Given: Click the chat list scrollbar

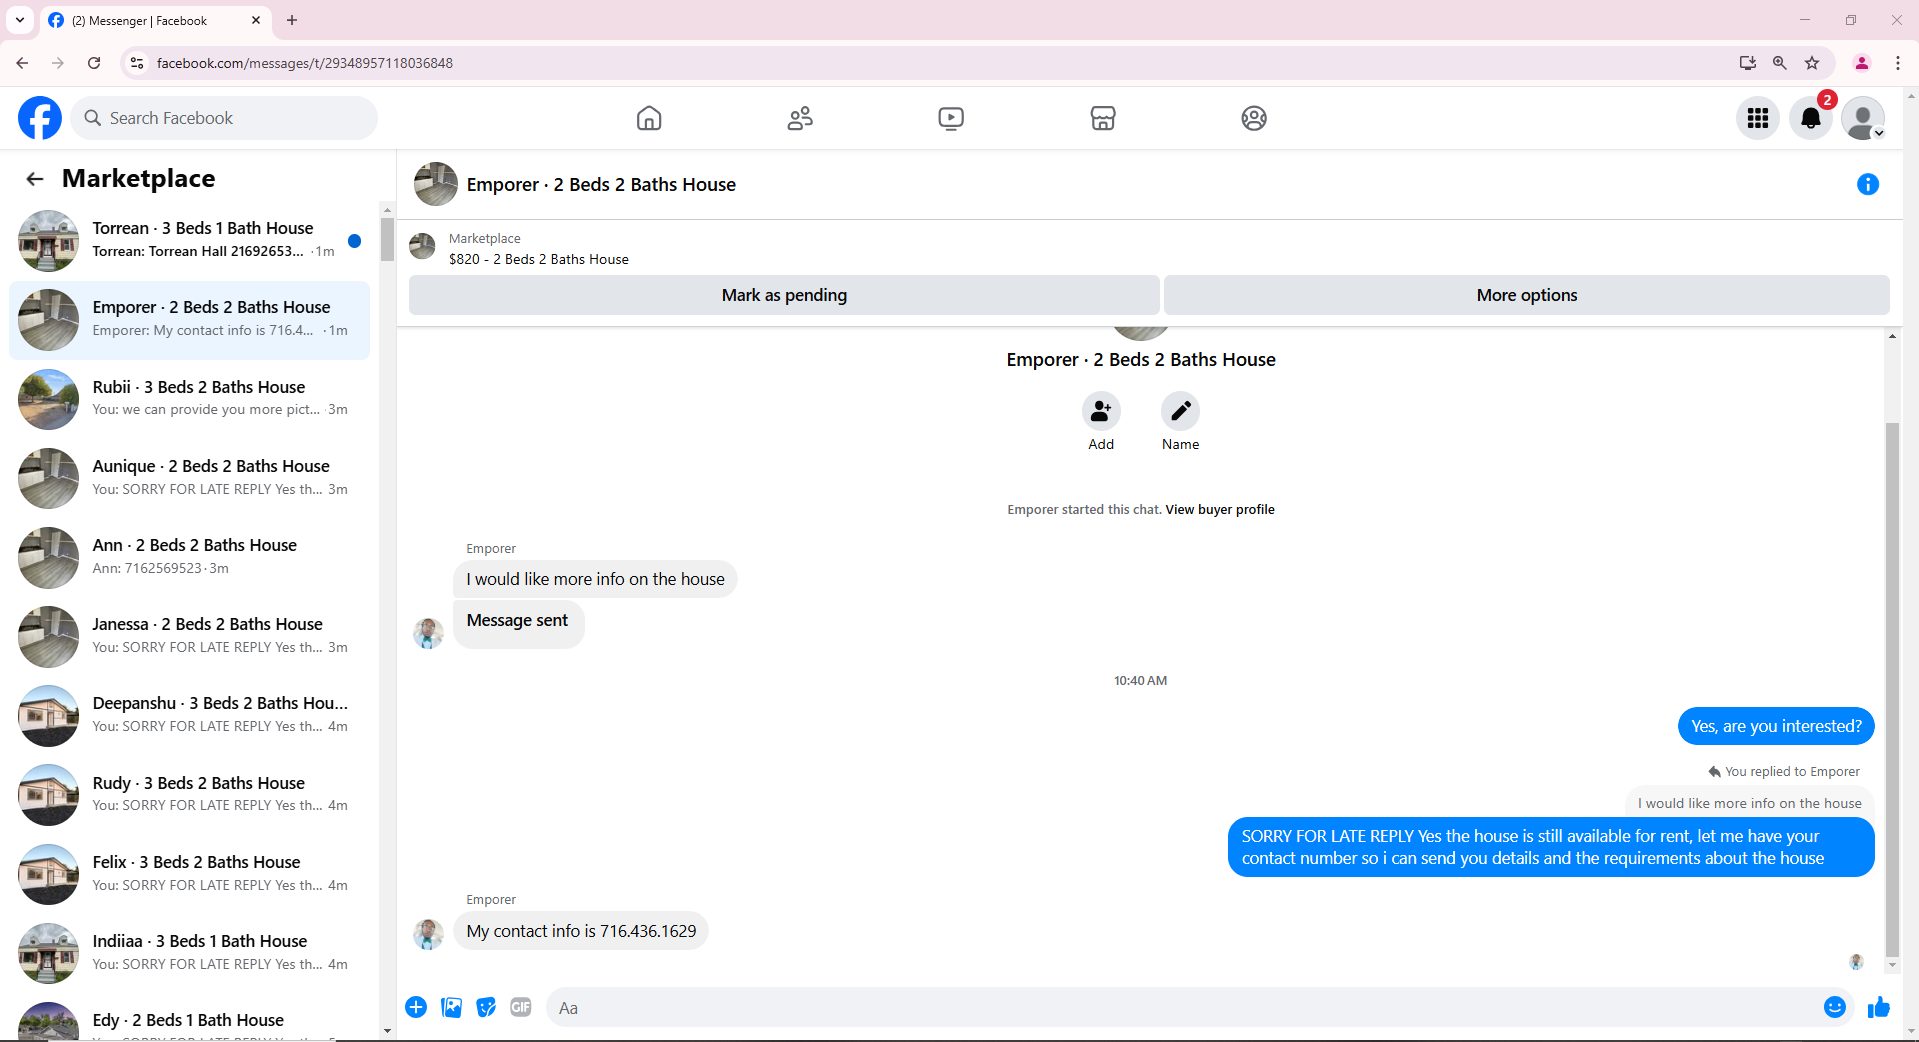Looking at the screenshot, I should pos(387,240).
